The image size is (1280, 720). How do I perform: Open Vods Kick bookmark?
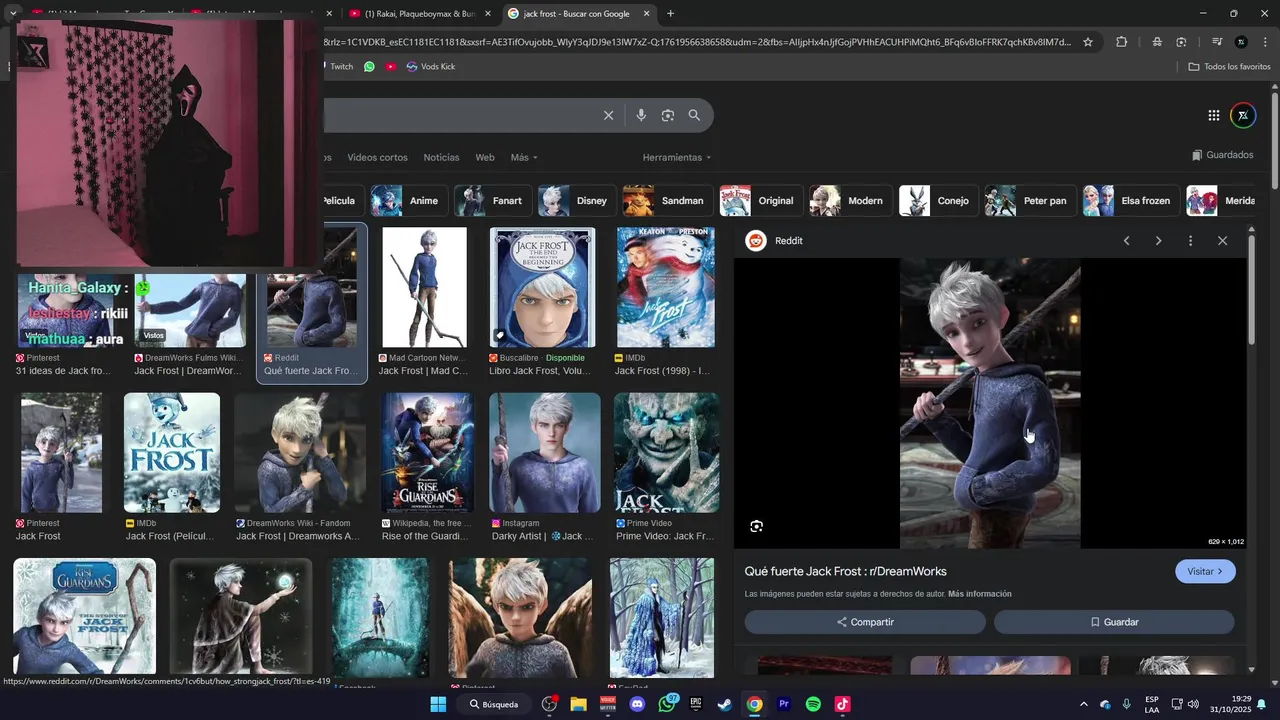431,66
